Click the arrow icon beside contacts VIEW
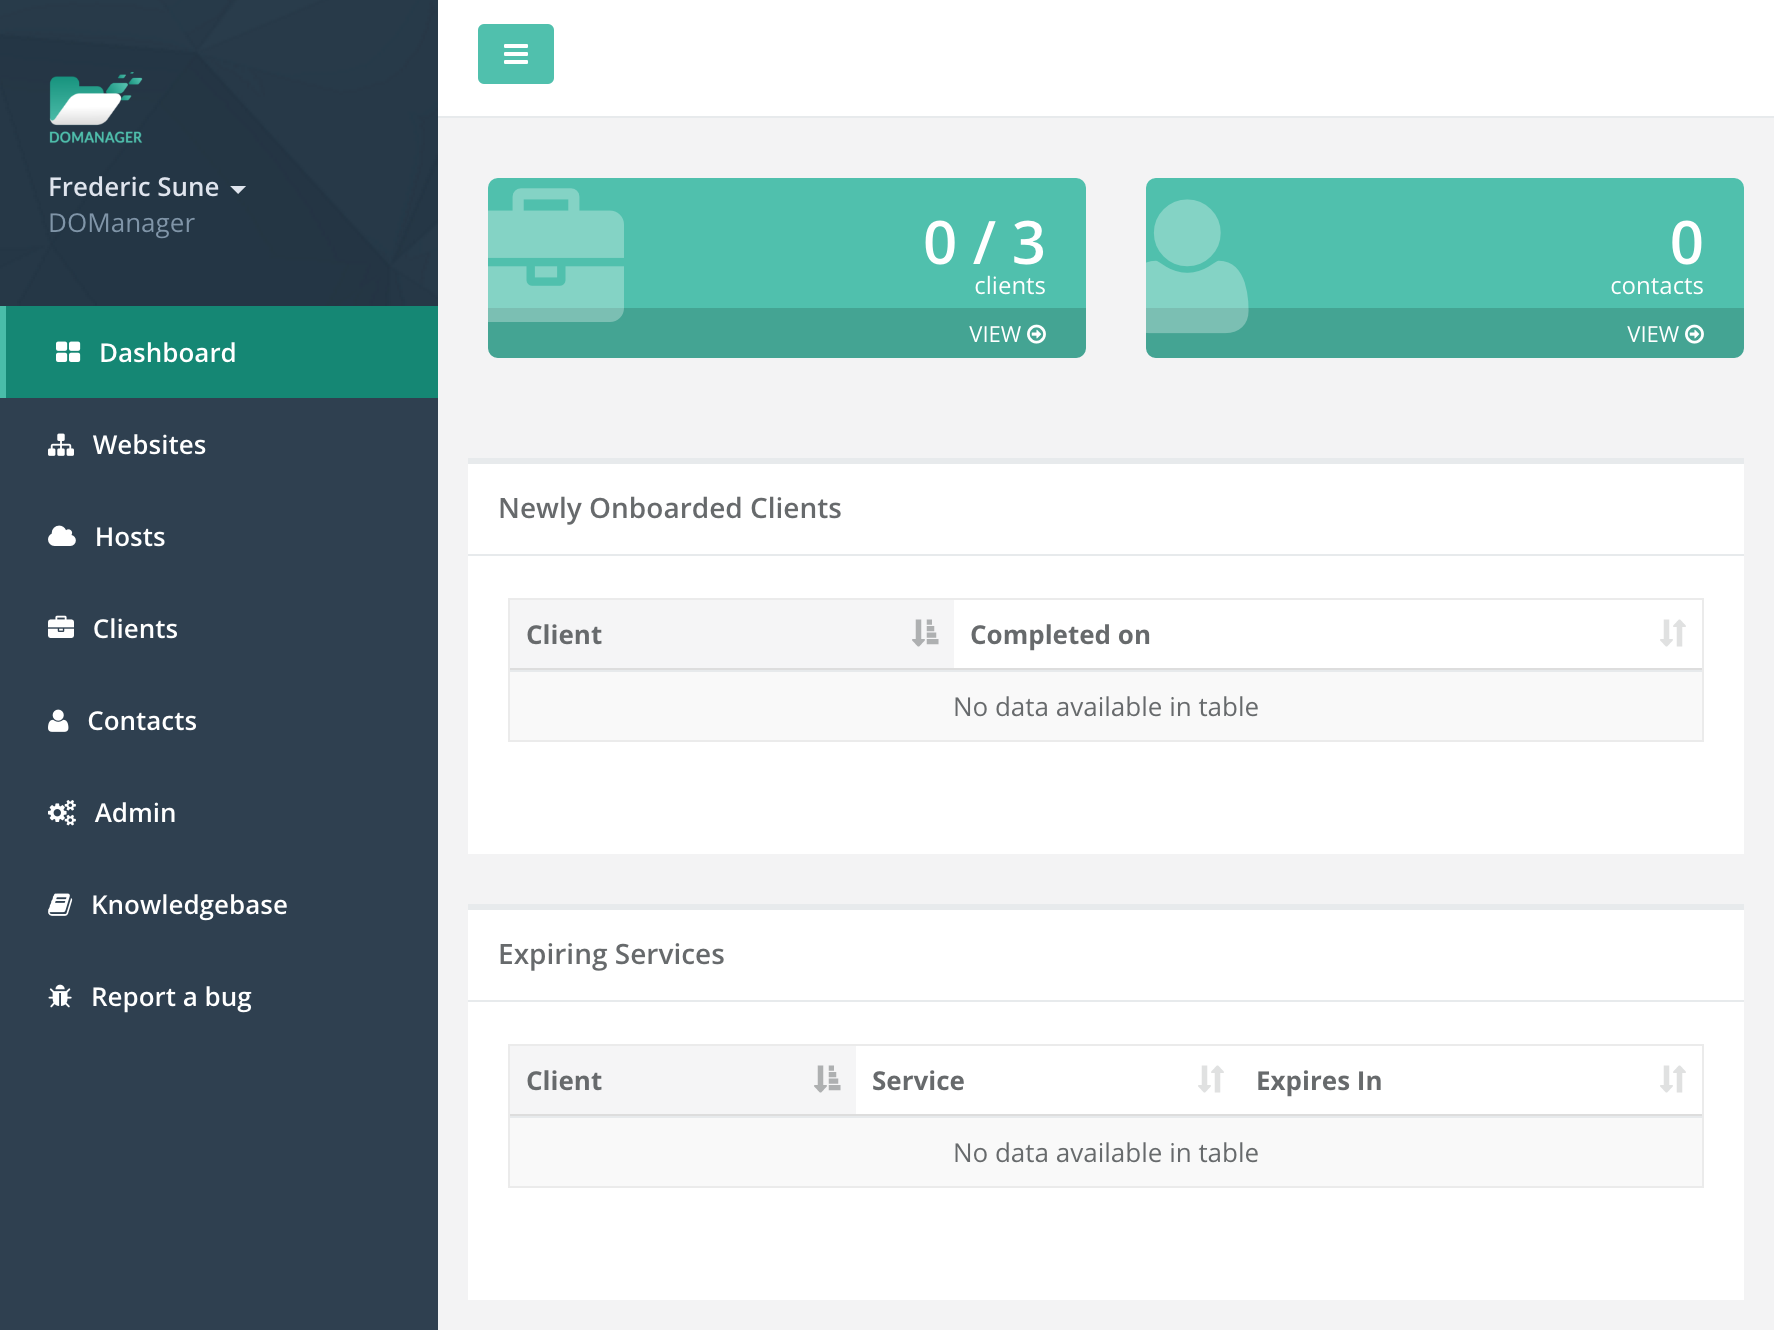The image size is (1774, 1330). [x=1695, y=334]
